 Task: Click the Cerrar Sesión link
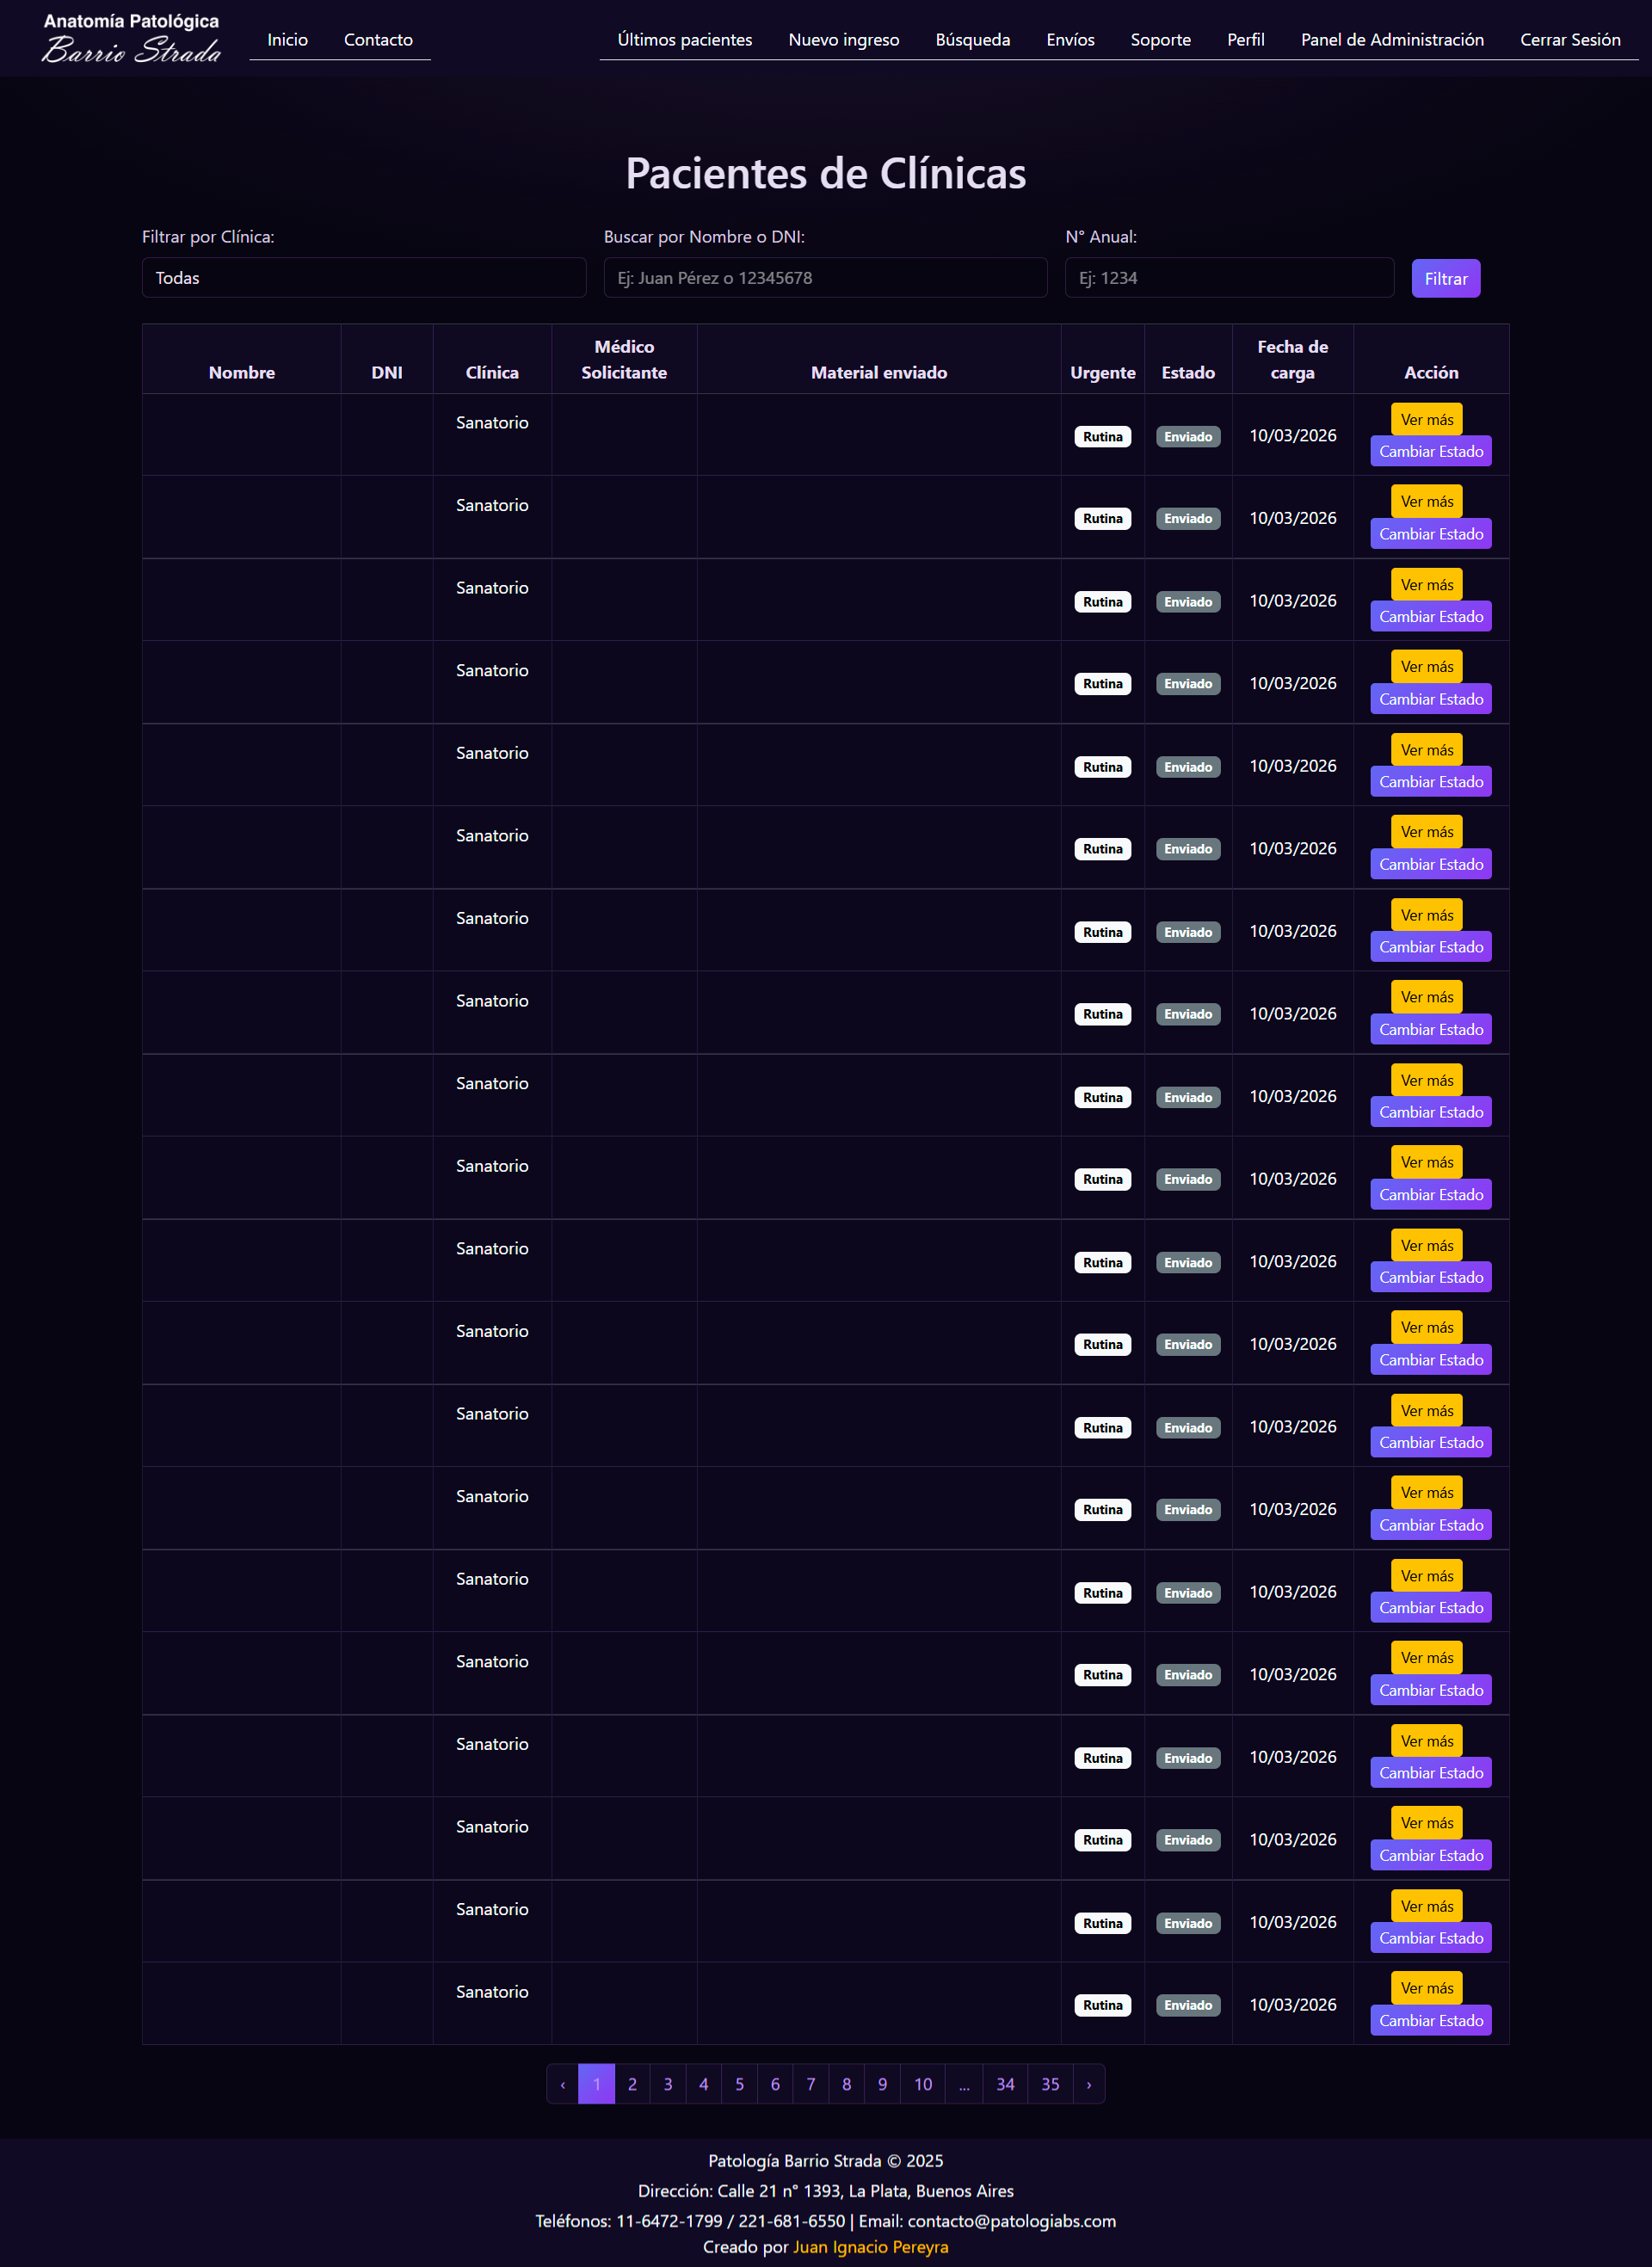coord(1569,40)
